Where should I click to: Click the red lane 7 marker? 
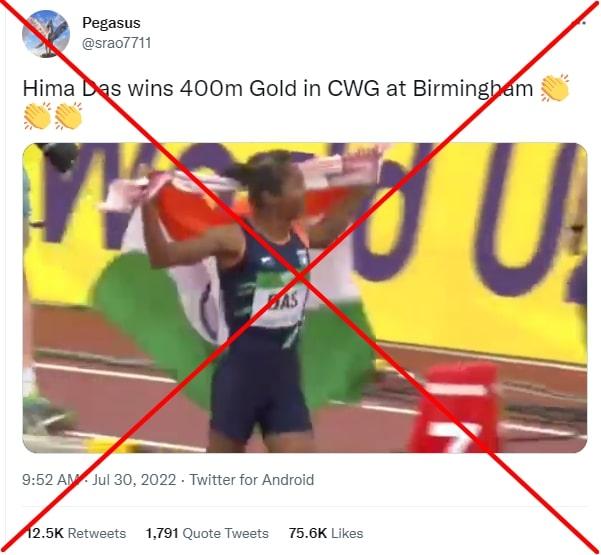click(455, 408)
